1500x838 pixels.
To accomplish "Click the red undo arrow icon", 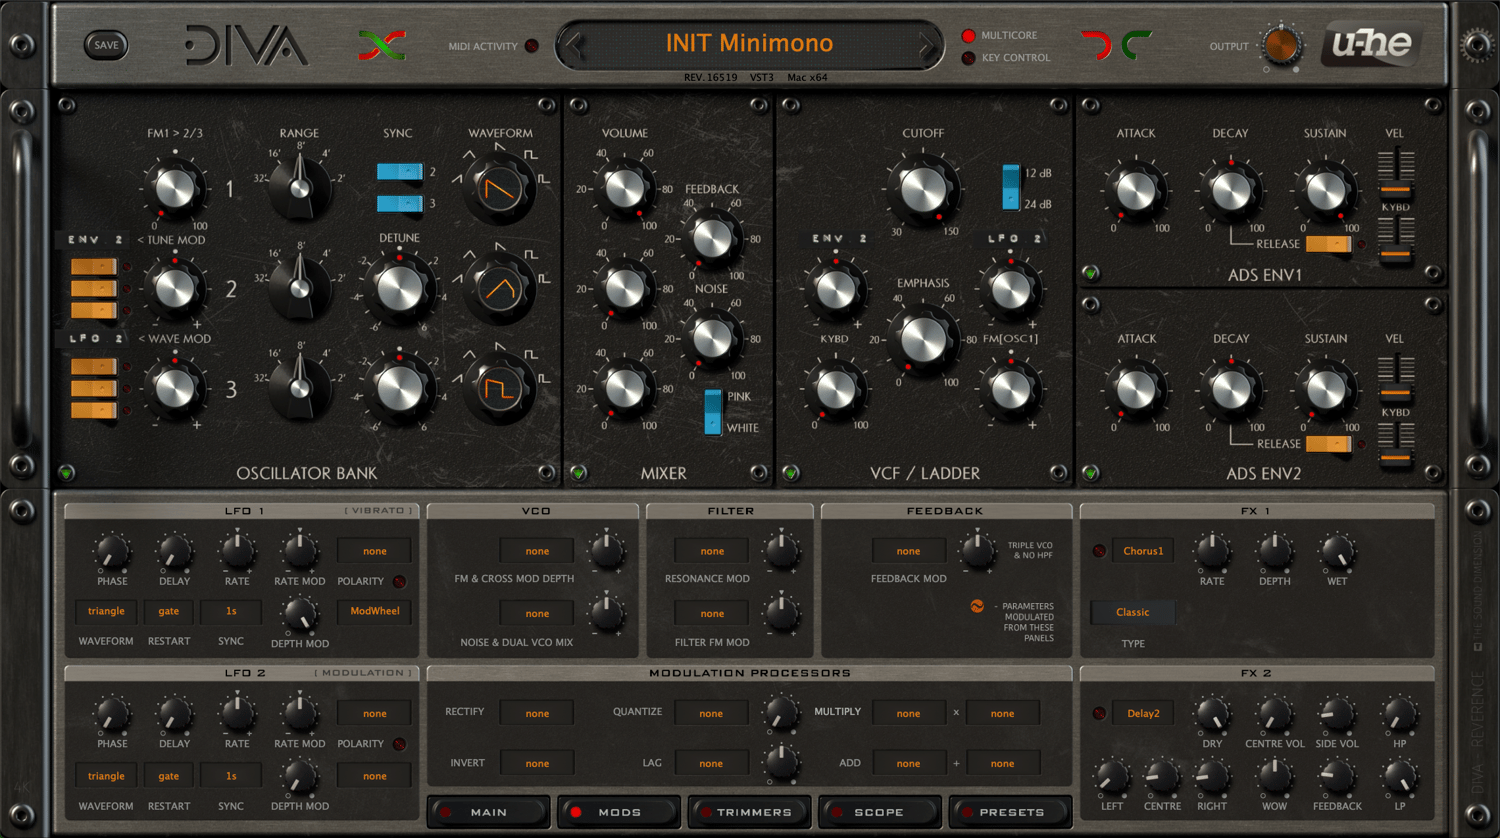I will pyautogui.click(x=1097, y=45).
